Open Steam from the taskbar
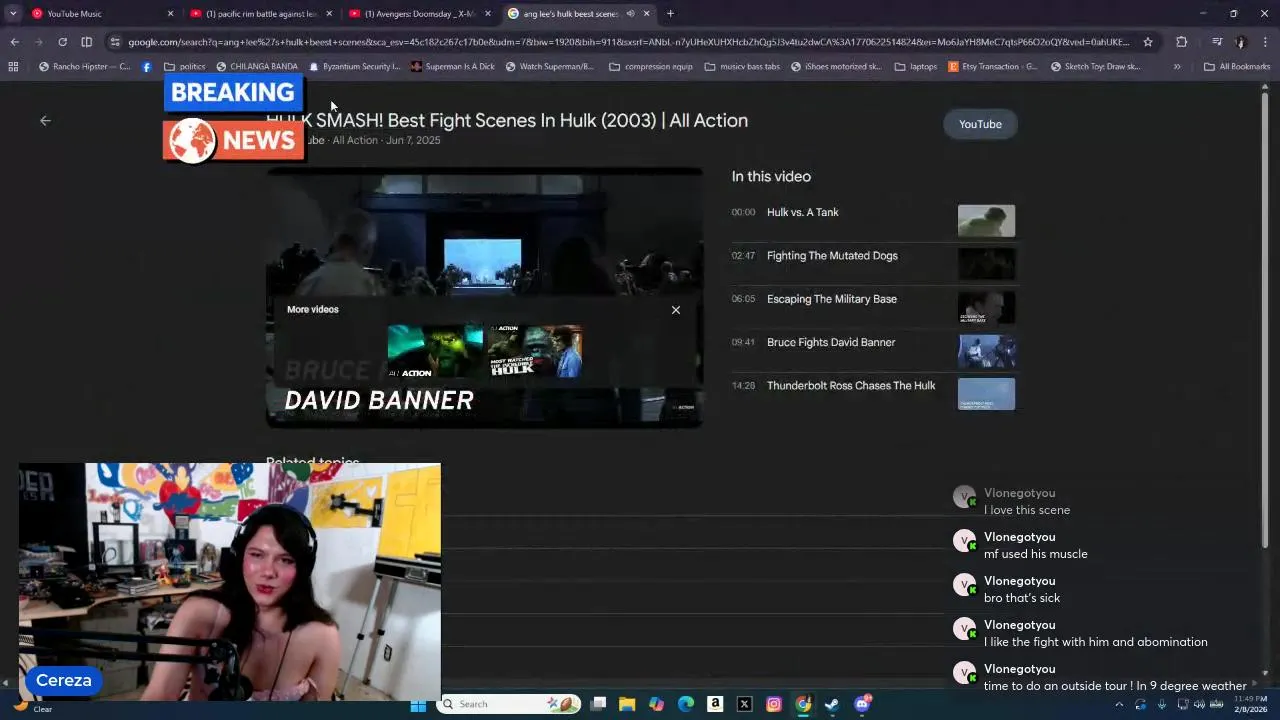1280x720 pixels. click(832, 704)
